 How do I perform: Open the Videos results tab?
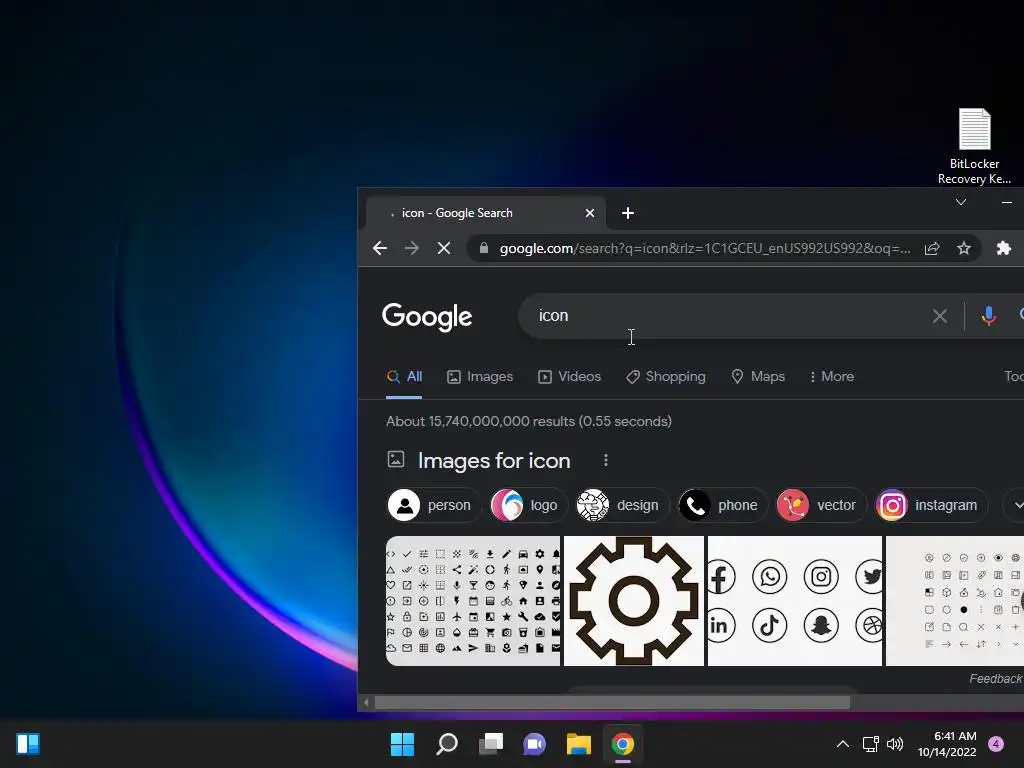point(569,377)
